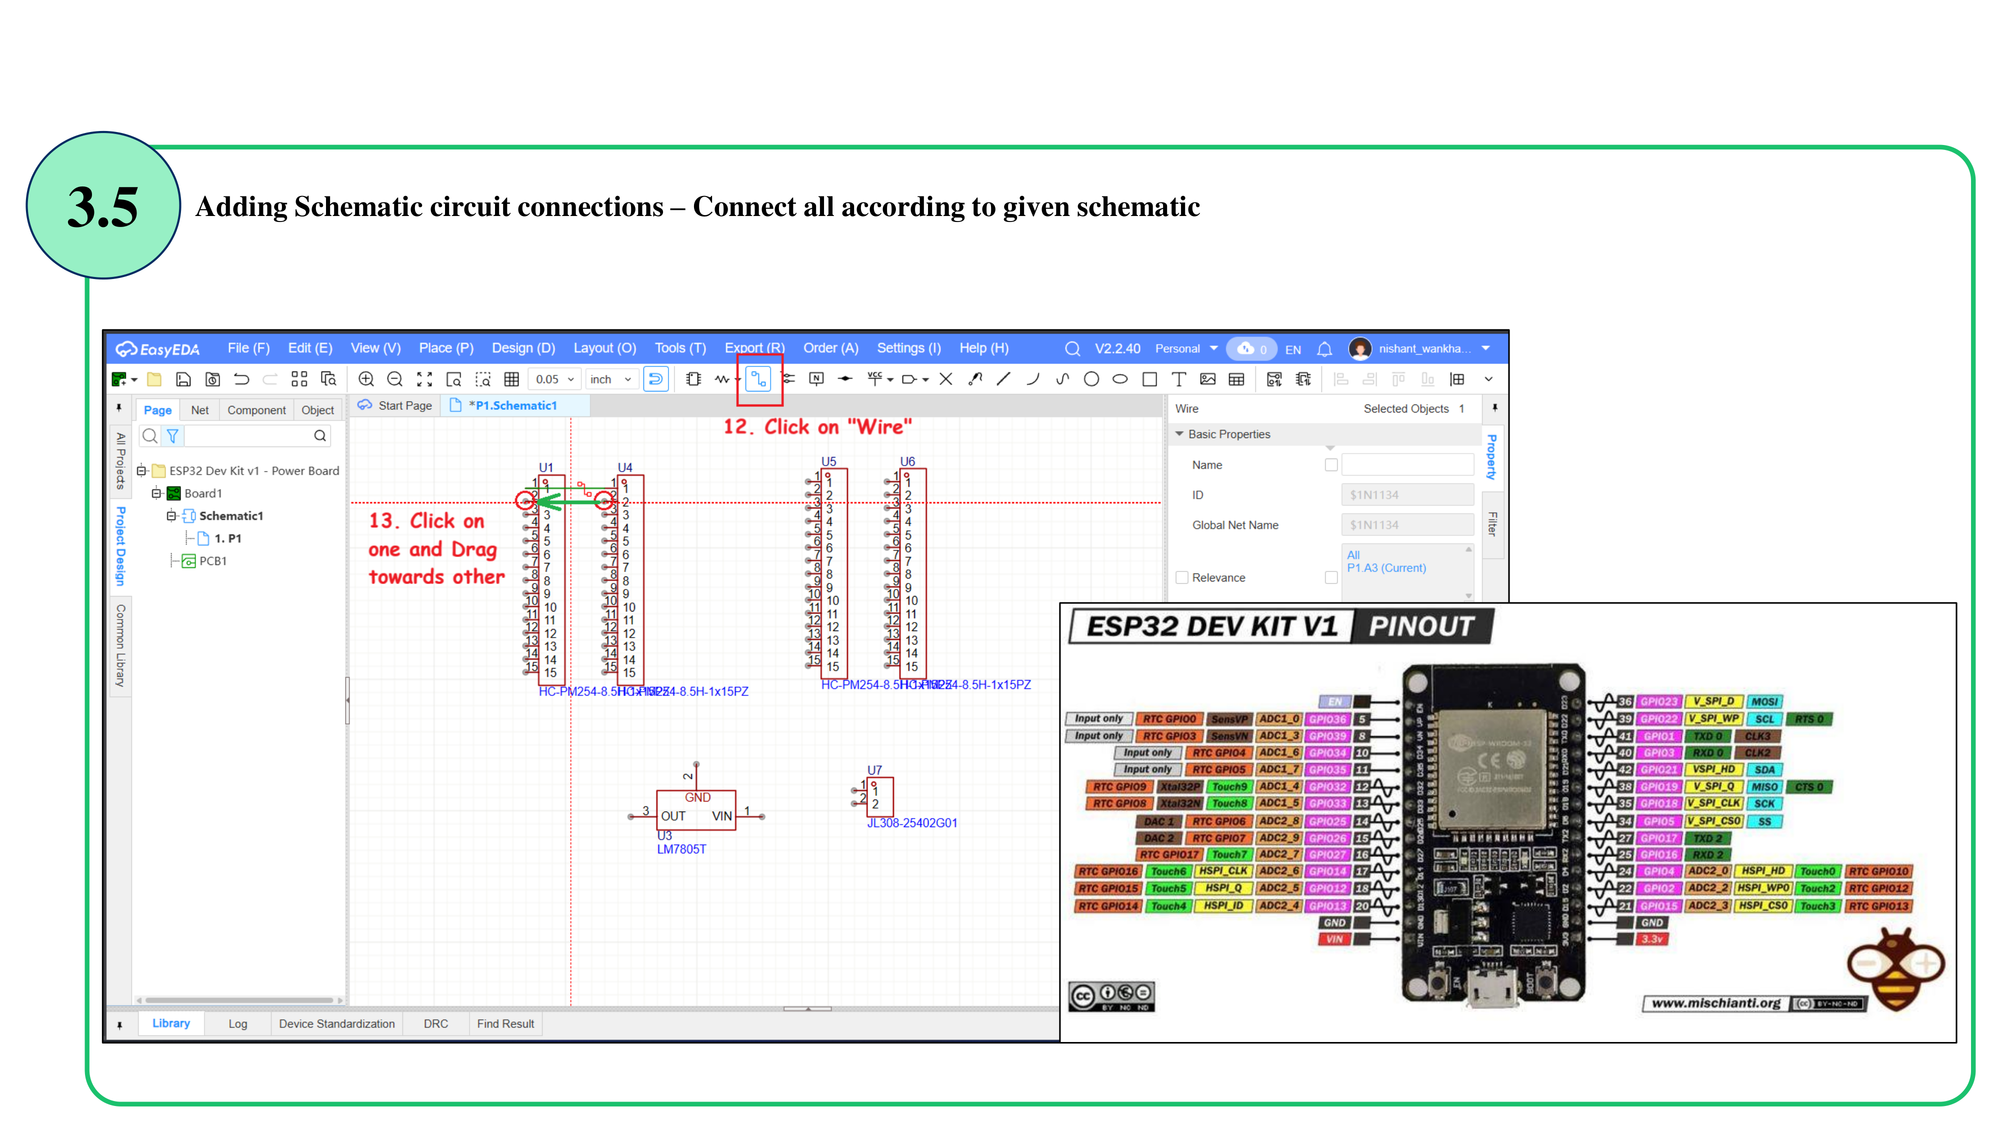
Task: Pin the left panel with pushpin
Action: point(119,408)
